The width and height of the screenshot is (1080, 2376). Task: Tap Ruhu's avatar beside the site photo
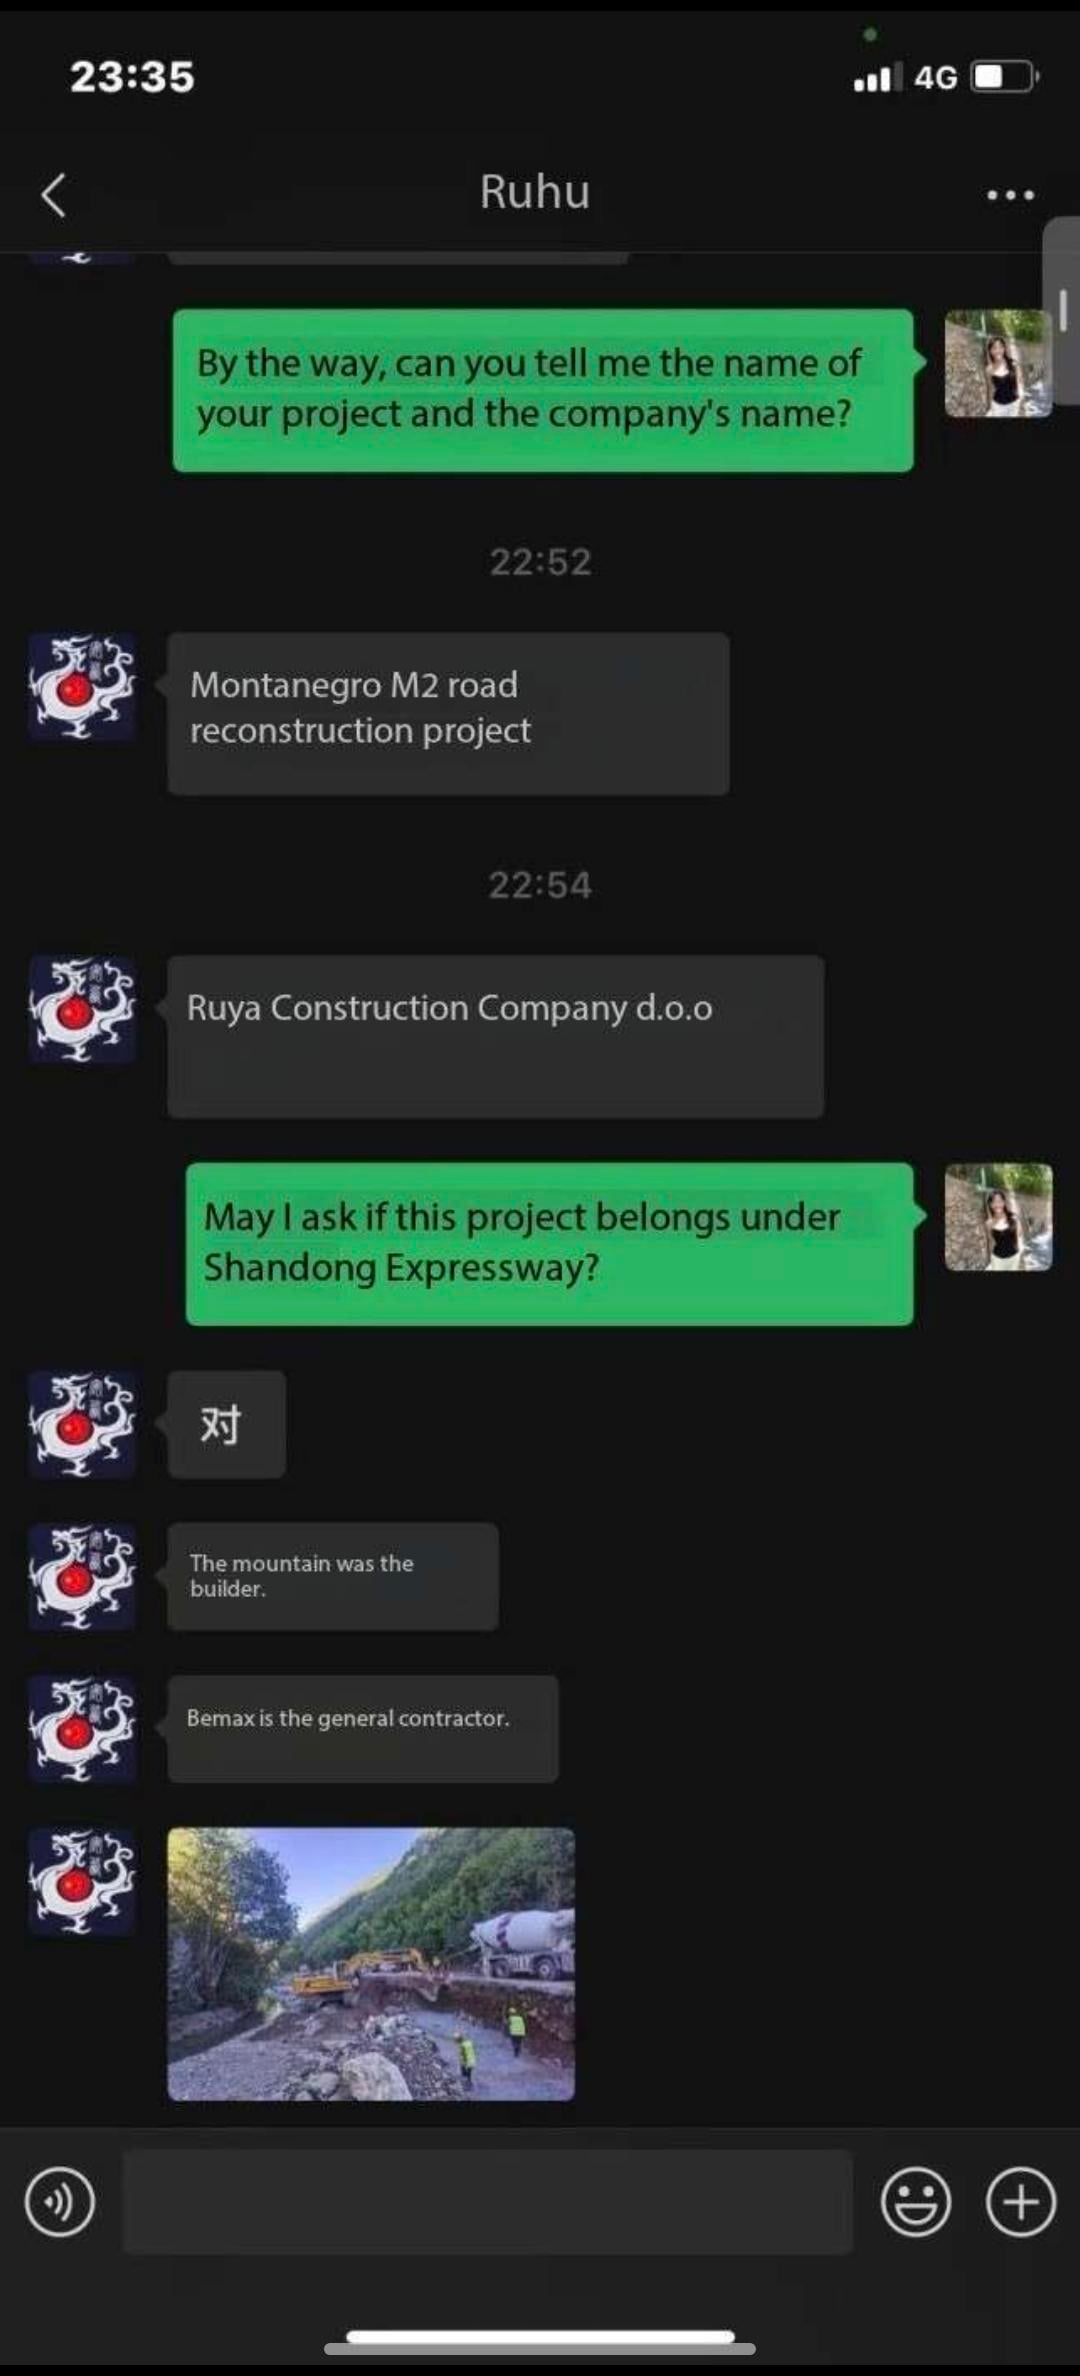pos(82,1882)
